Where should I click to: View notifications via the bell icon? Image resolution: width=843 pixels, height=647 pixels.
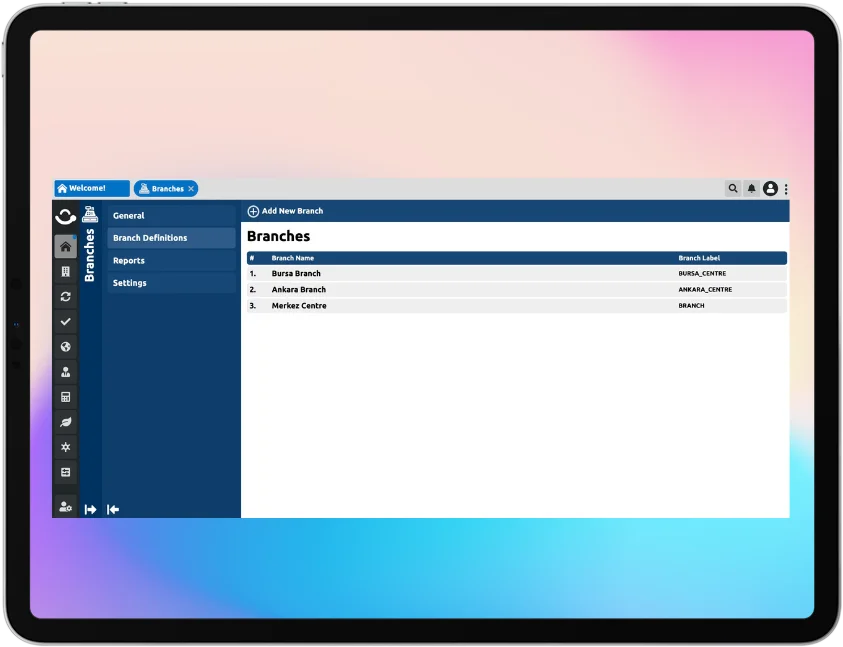click(752, 188)
